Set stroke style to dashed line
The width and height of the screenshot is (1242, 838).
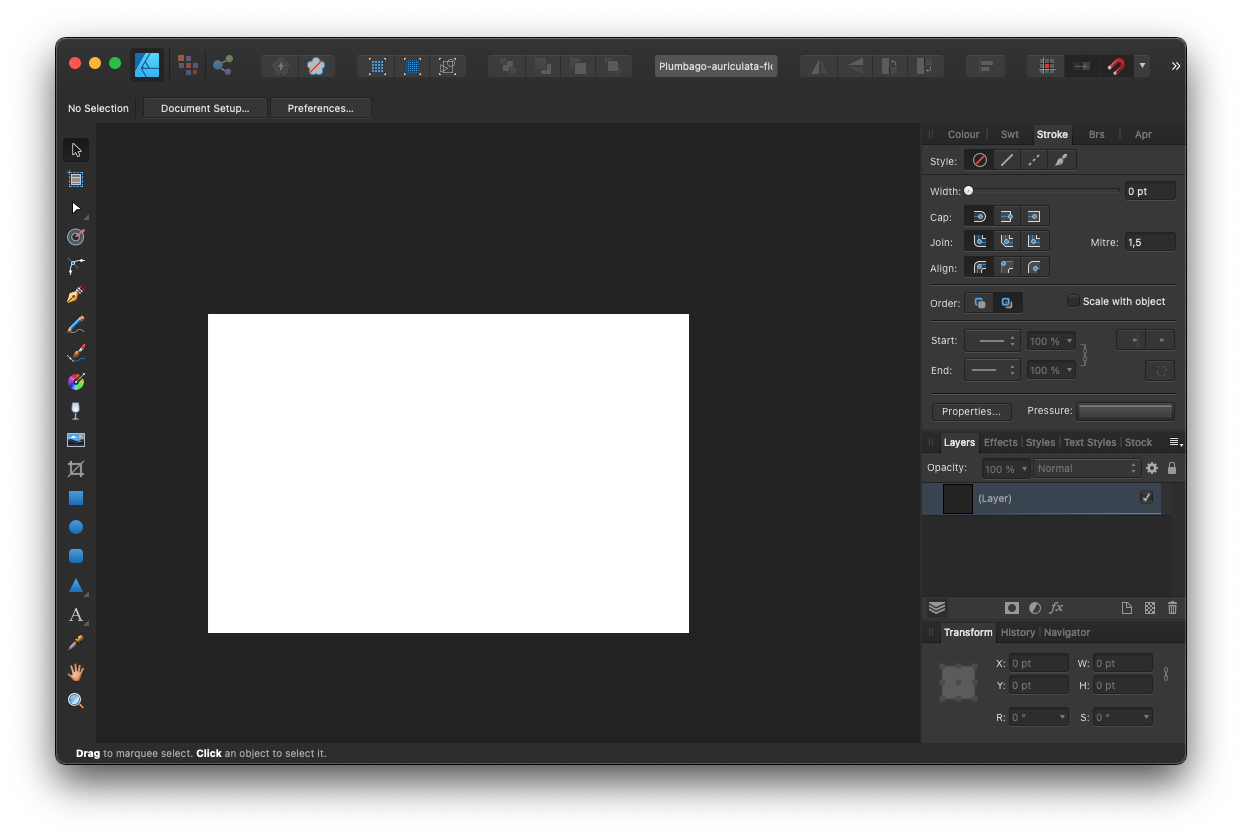pyautogui.click(x=1034, y=160)
